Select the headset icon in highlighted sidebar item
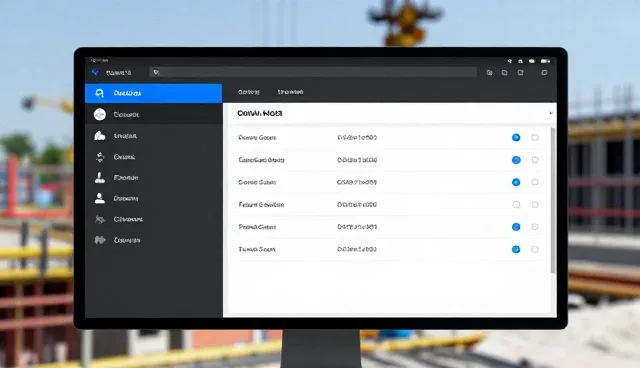 99,93
